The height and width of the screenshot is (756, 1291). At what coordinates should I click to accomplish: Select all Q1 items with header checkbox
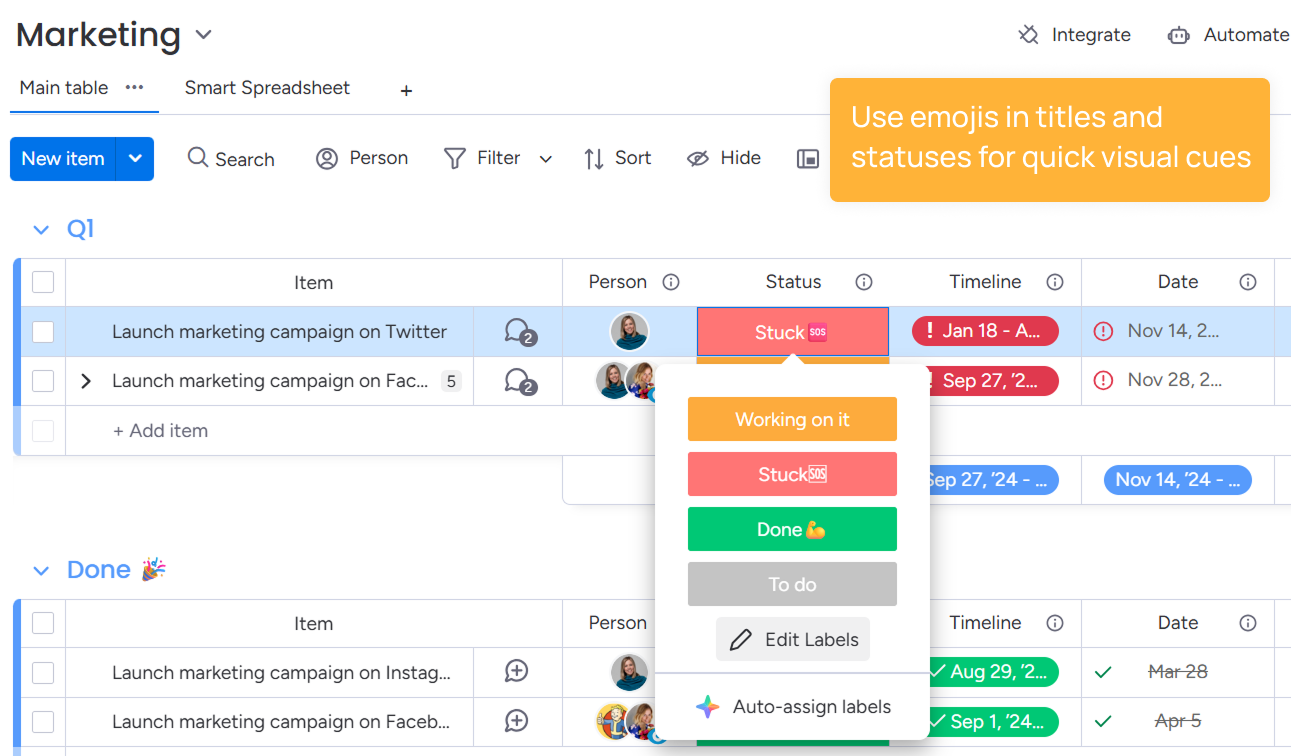coord(43,282)
